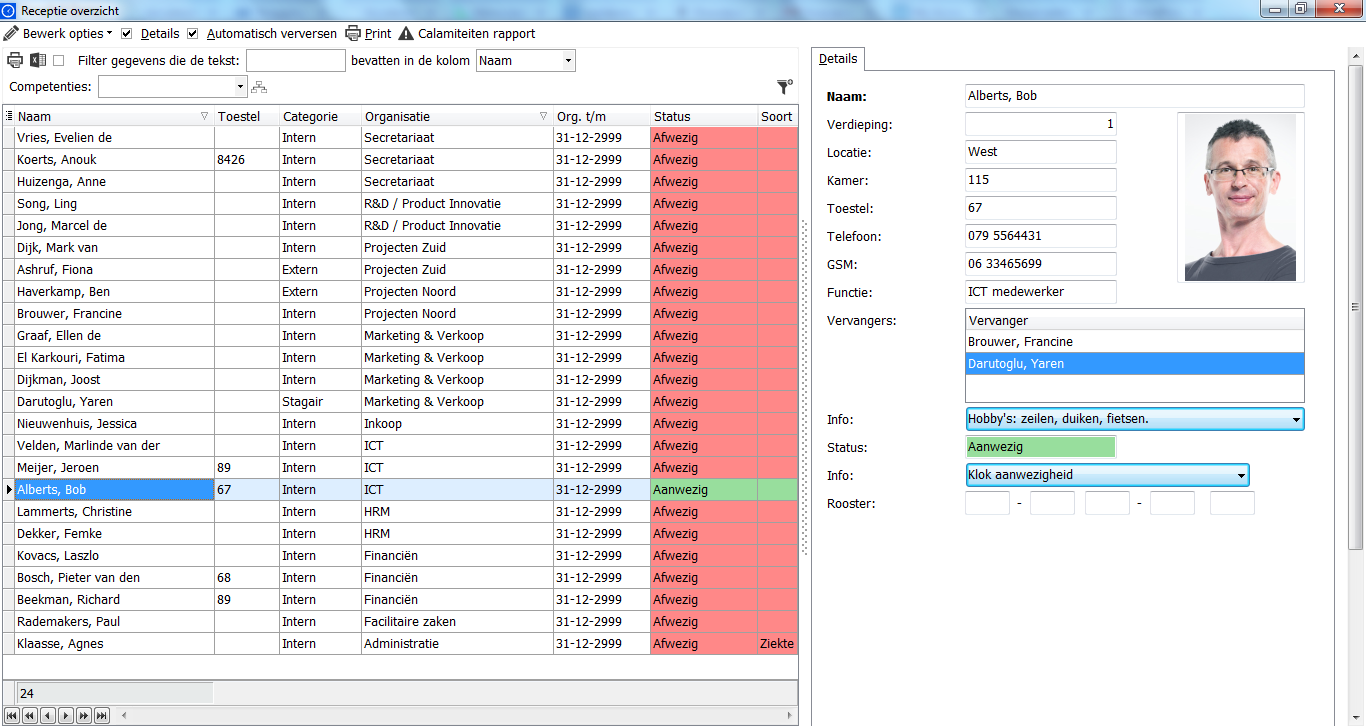Open the Bewerk opties menu
The height and width of the screenshot is (728, 1366).
tap(57, 33)
